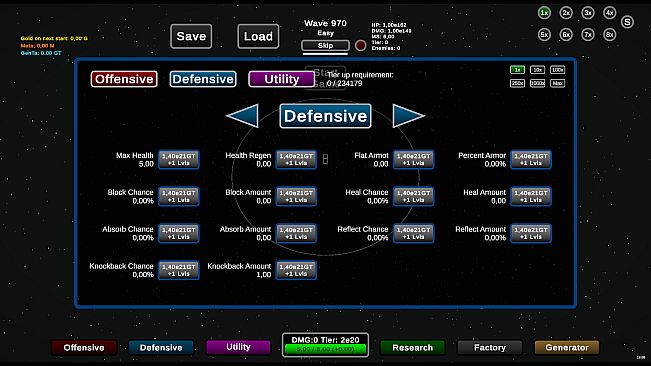Click the circular S icon
The height and width of the screenshot is (366, 651).
click(x=627, y=22)
